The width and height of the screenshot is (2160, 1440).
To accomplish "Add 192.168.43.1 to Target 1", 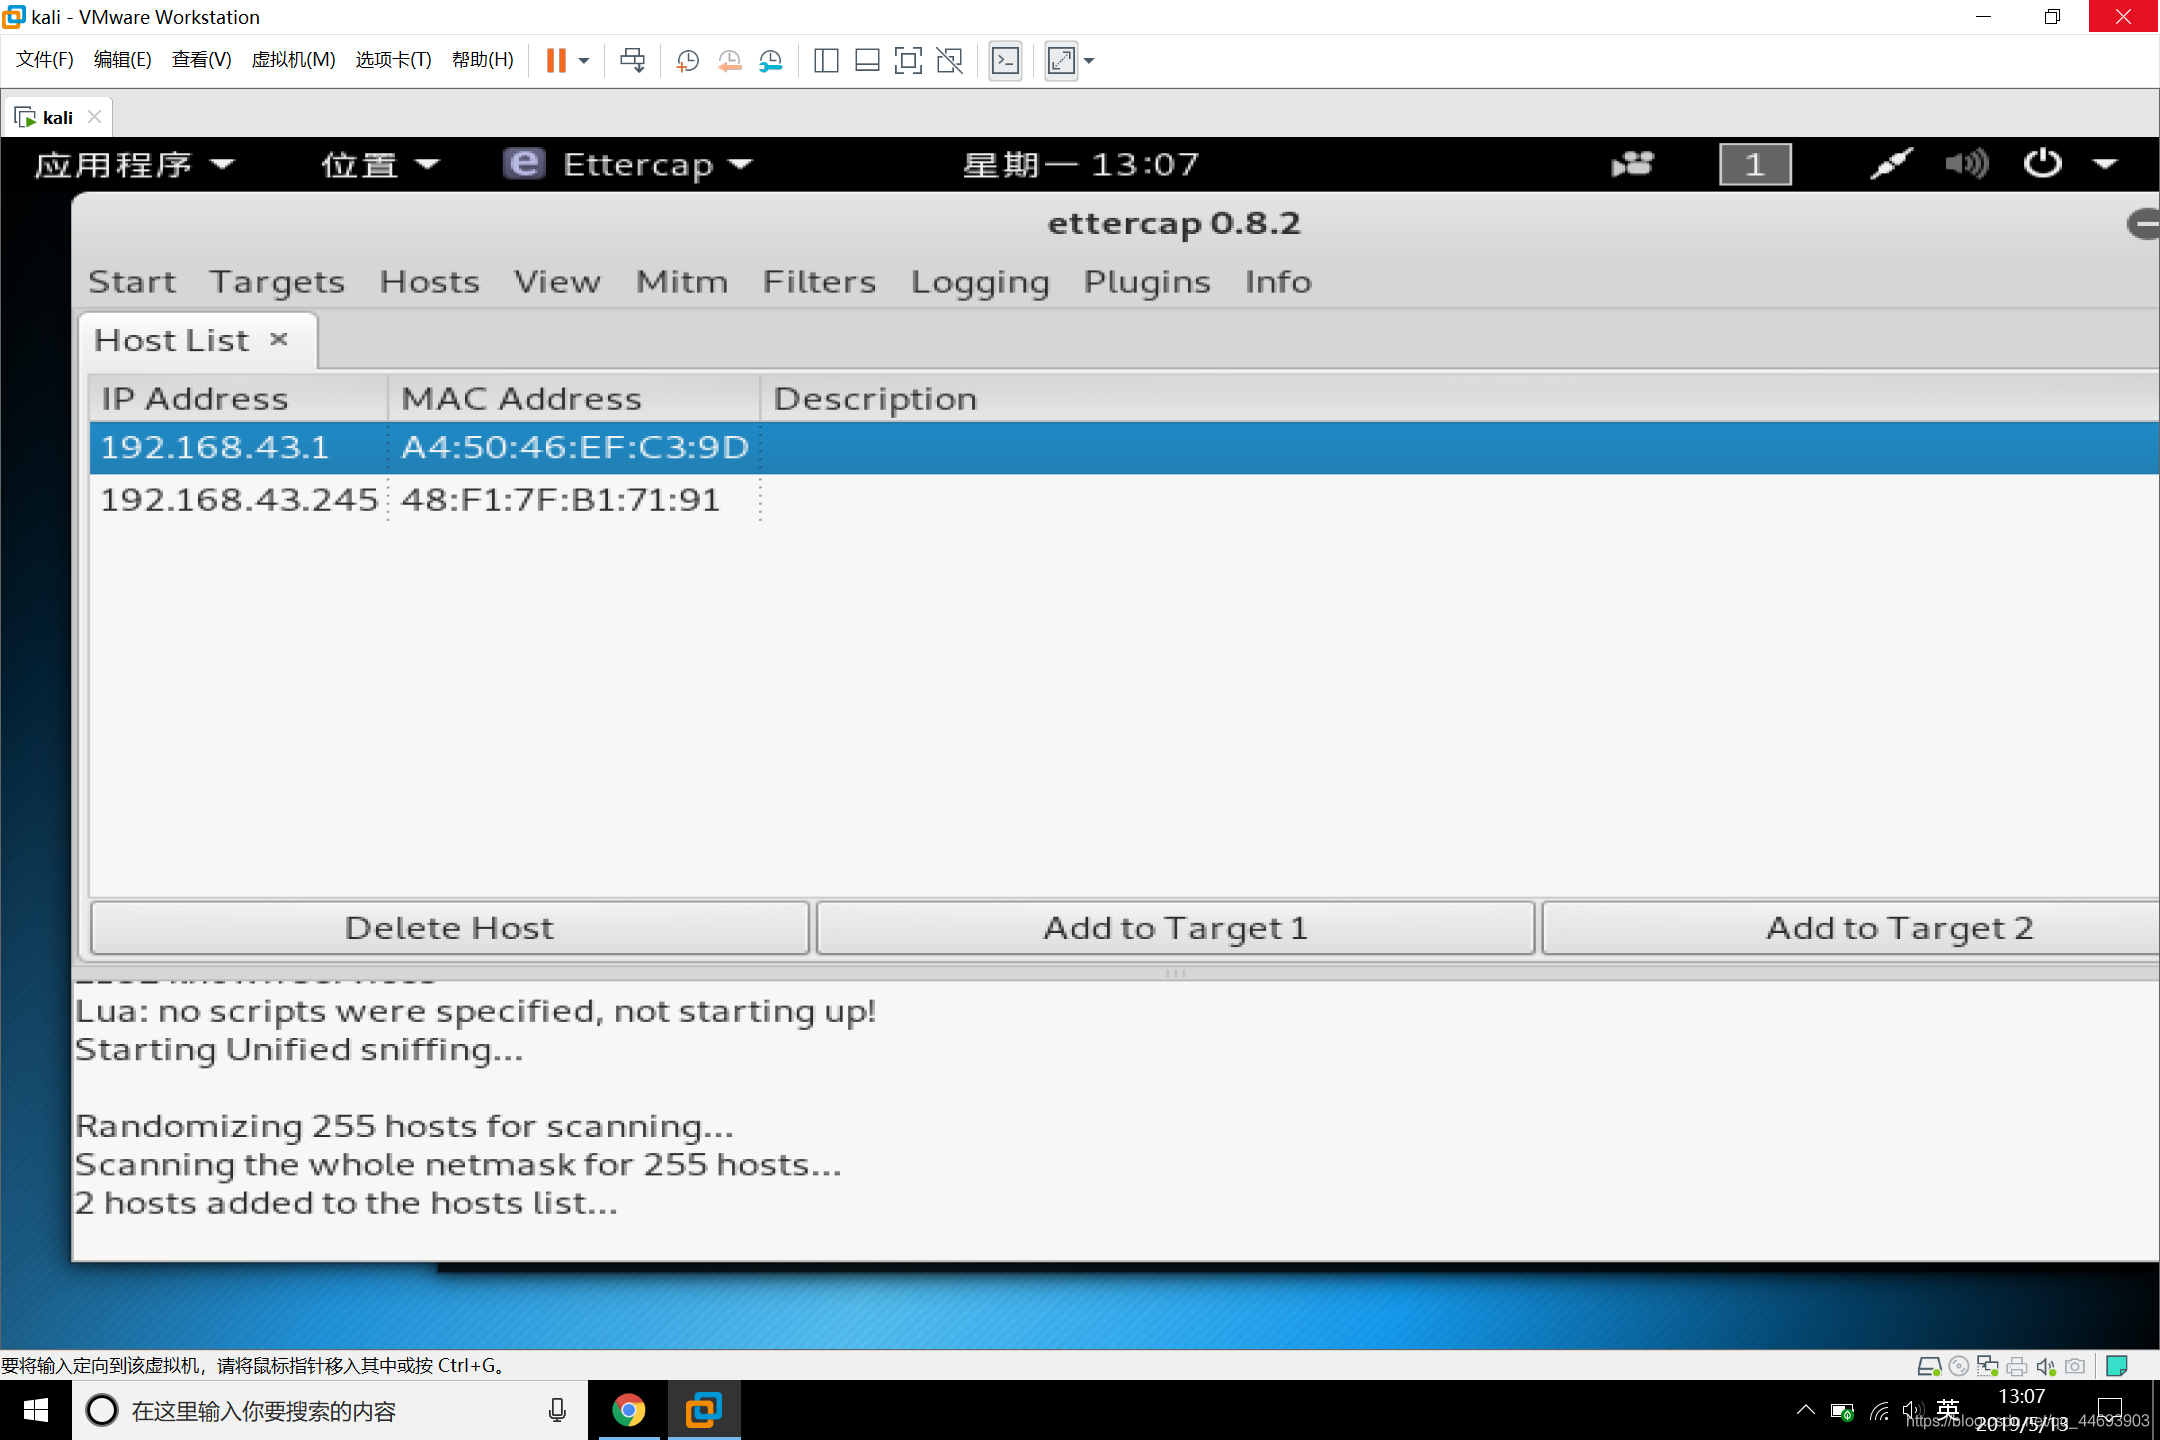I will (x=1175, y=927).
